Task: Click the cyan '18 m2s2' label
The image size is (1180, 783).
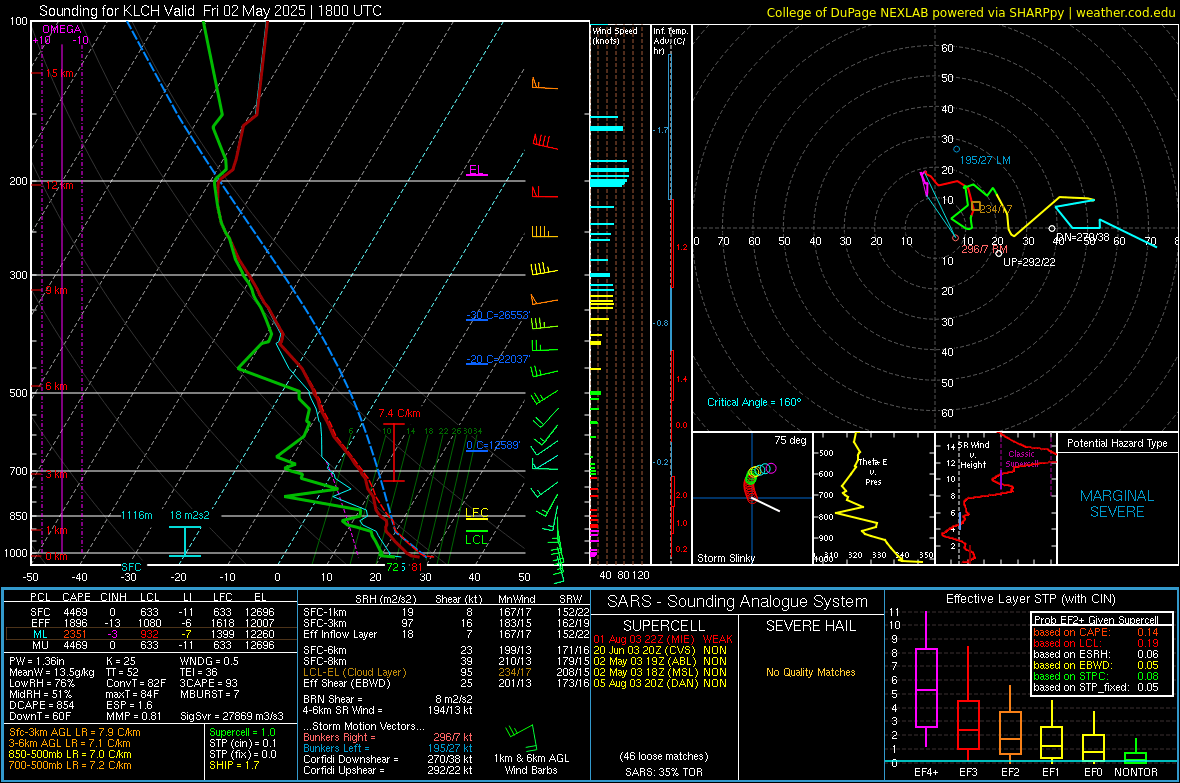Action: [190, 515]
